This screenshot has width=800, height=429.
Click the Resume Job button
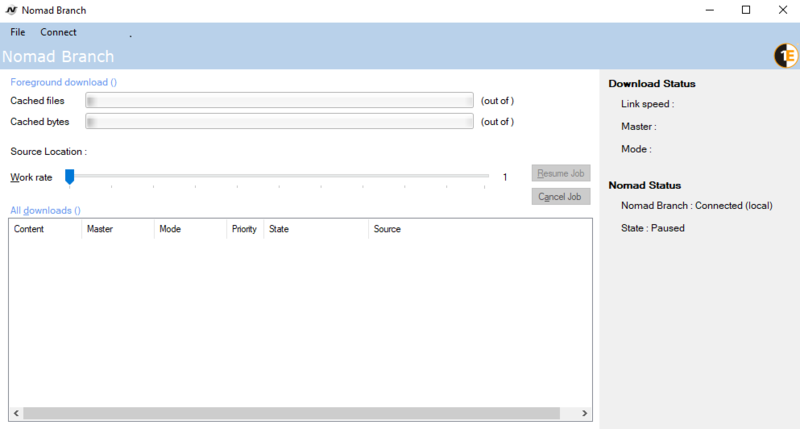click(561, 174)
